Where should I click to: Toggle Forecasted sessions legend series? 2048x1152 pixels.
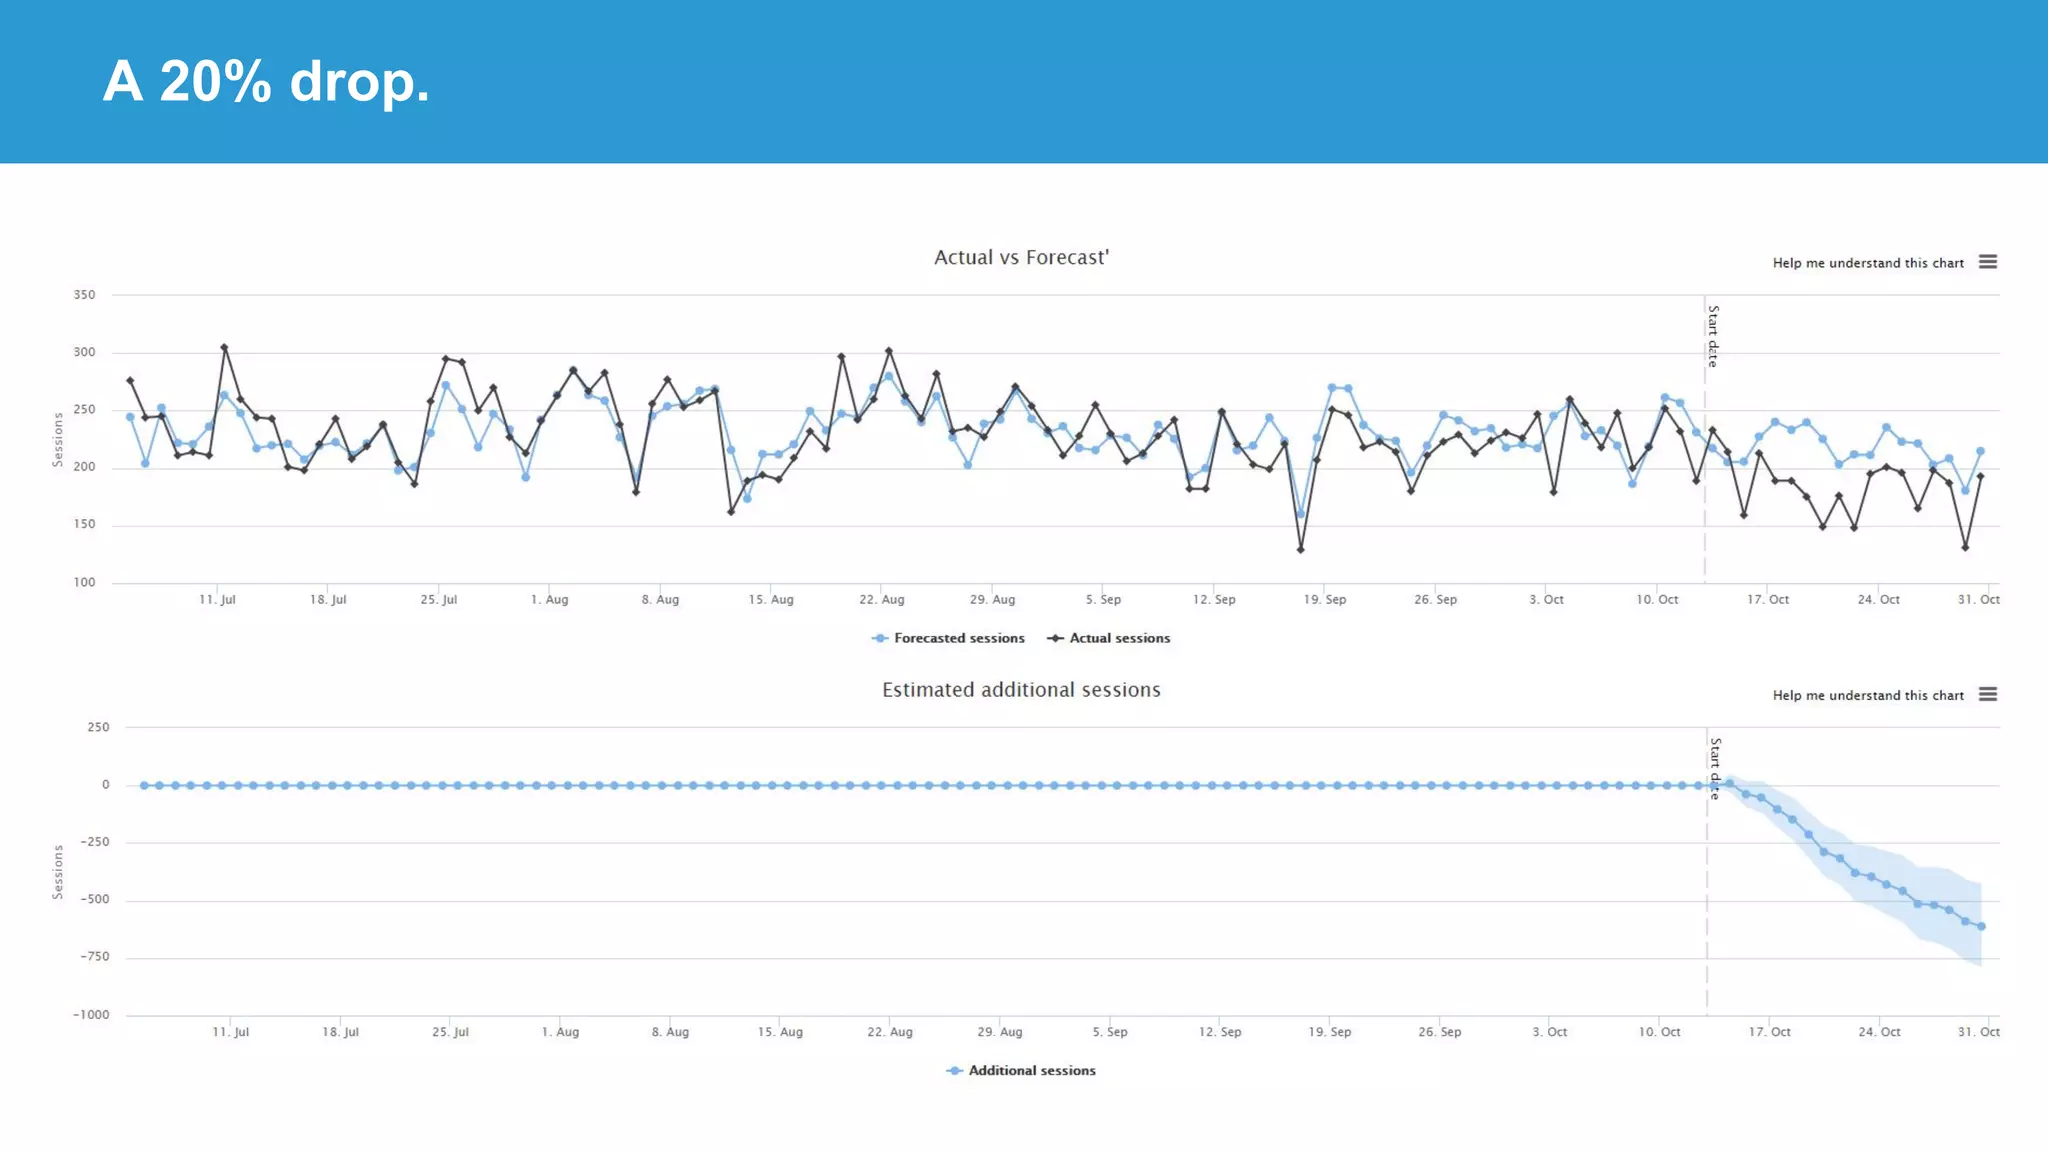tap(958, 638)
